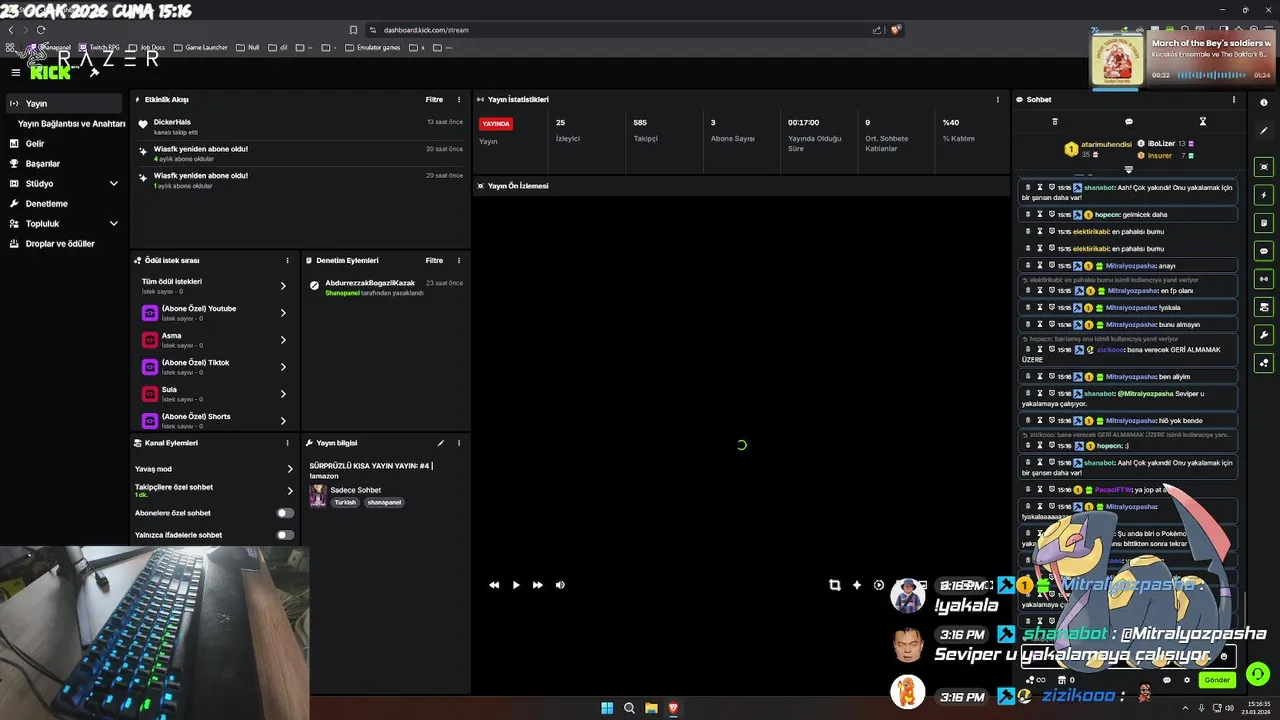Open options menu for Yayın bilgisi panel

(x=459, y=443)
